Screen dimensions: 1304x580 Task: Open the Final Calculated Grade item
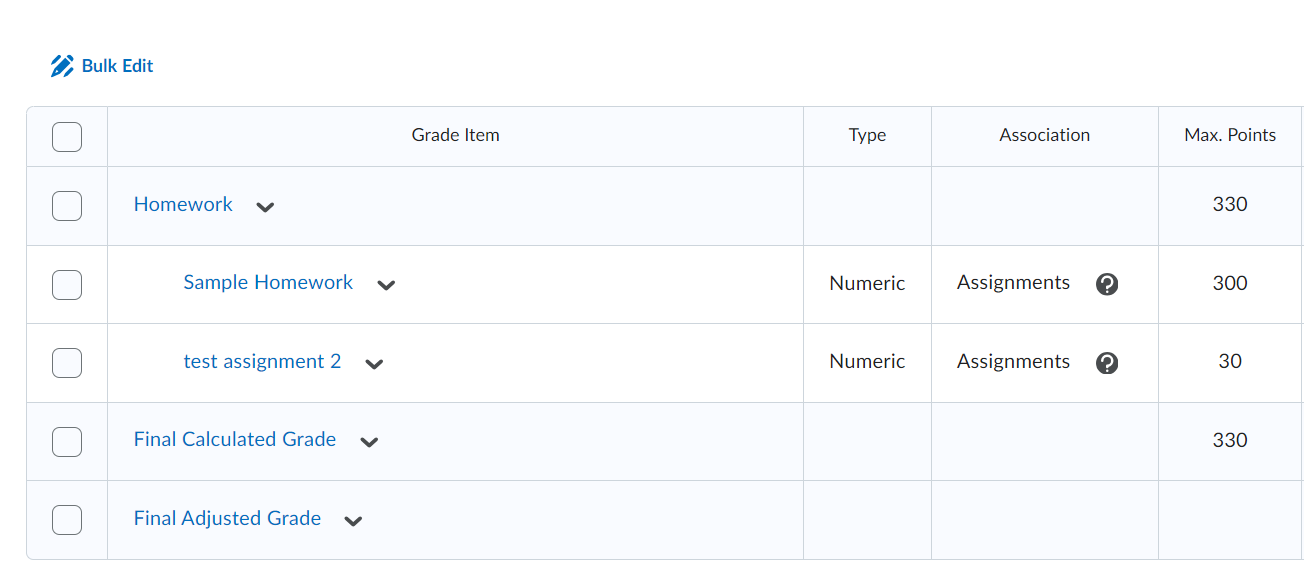pyautogui.click(x=234, y=439)
